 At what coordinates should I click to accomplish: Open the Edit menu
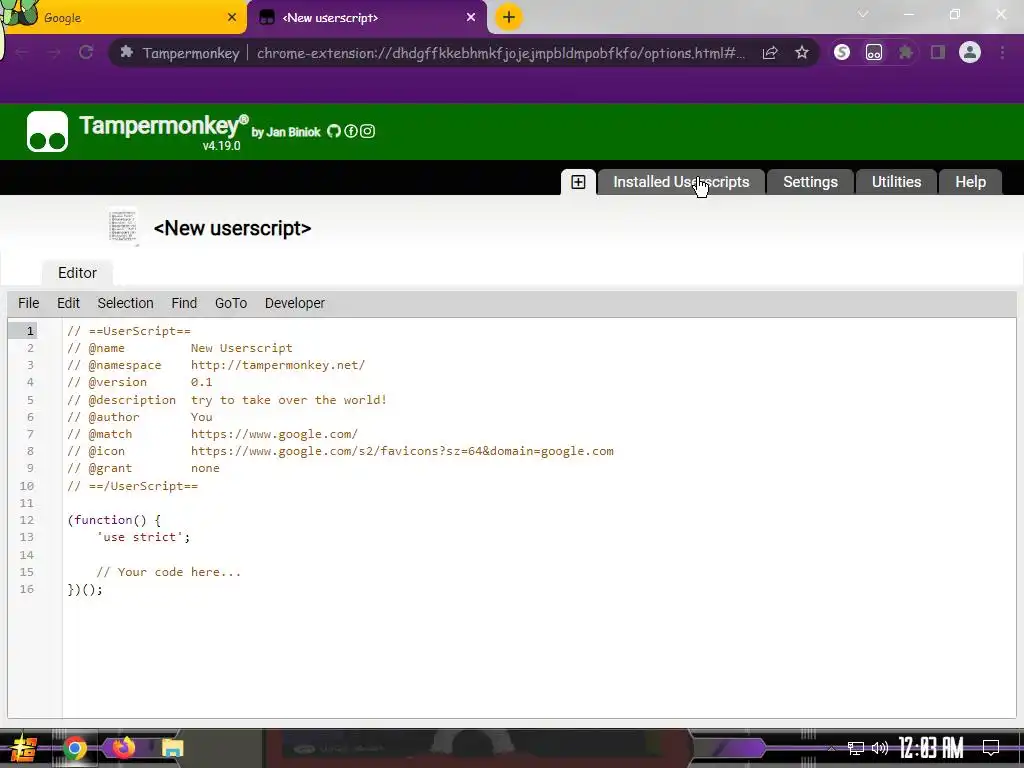pyautogui.click(x=69, y=304)
